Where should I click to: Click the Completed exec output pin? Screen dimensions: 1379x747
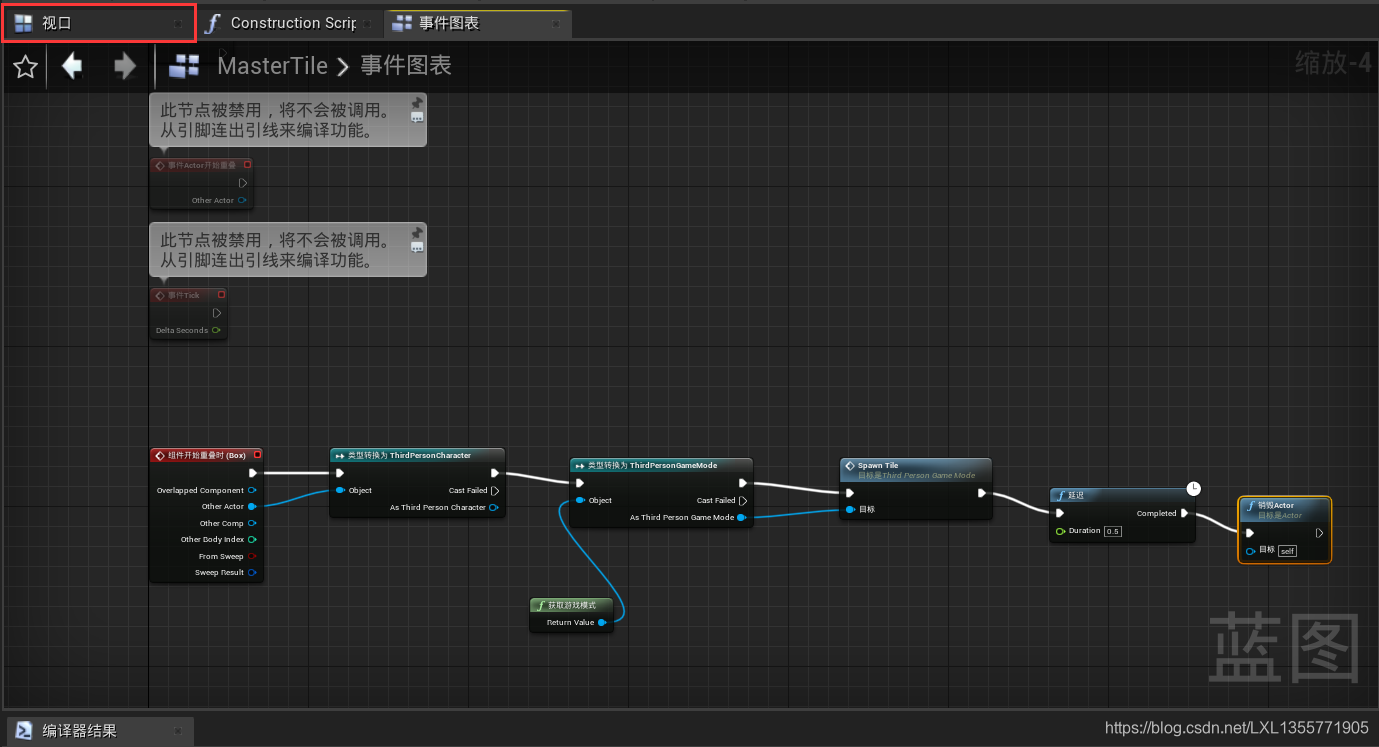click(x=1185, y=513)
